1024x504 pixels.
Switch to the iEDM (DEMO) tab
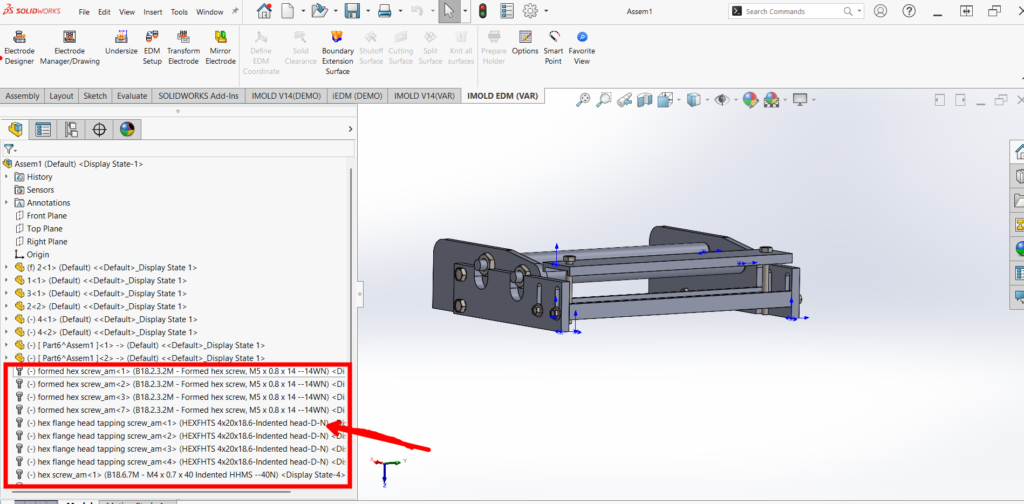pyautogui.click(x=358, y=96)
